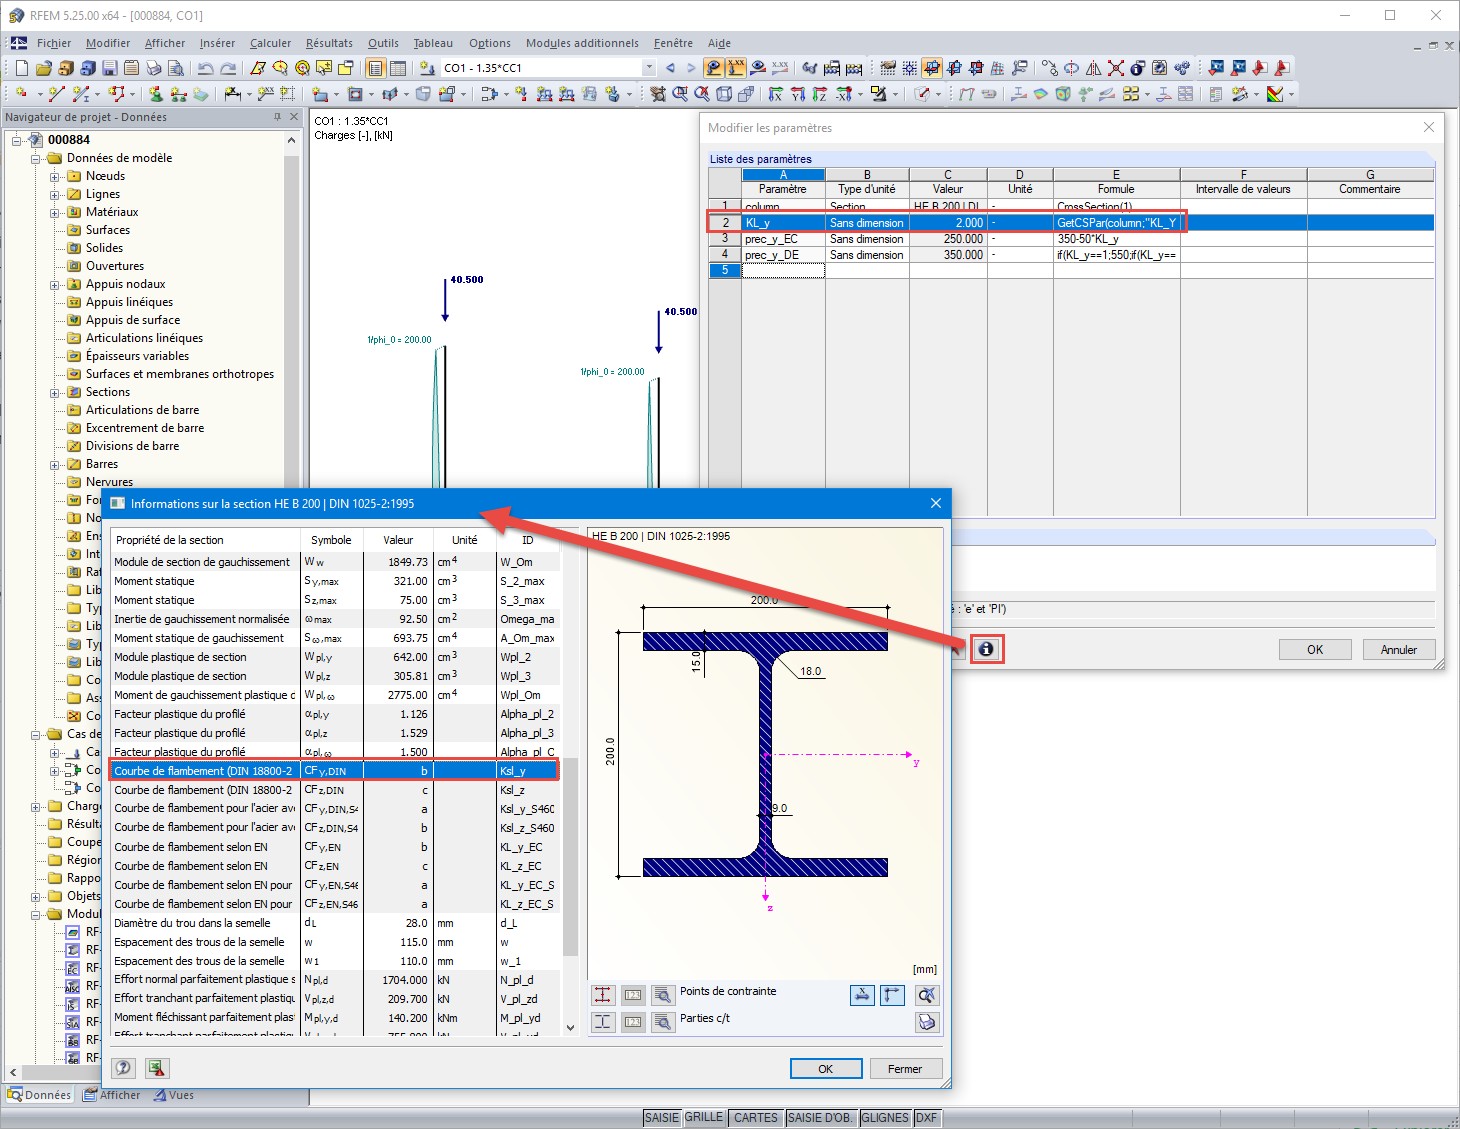
Task: Set view in Y direction icon
Action: coord(798,94)
